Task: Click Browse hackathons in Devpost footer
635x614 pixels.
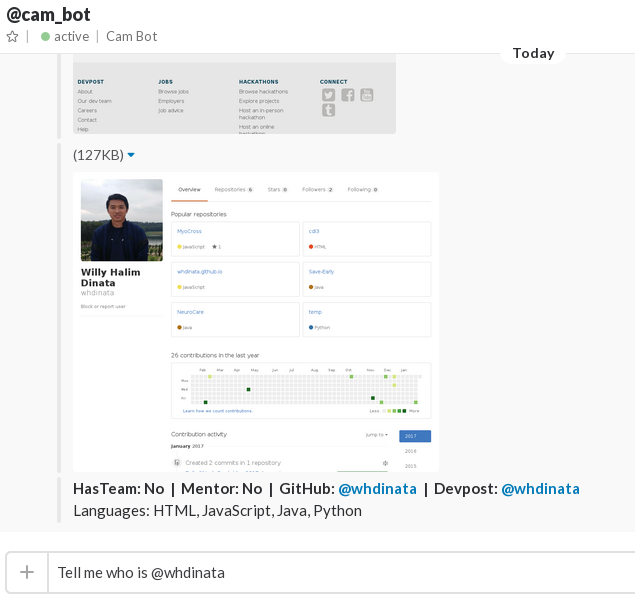Action: click(x=263, y=92)
